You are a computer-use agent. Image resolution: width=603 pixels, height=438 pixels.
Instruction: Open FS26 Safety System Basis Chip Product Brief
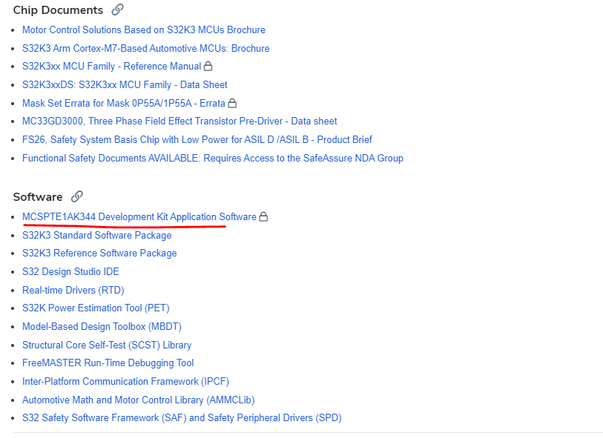point(197,140)
